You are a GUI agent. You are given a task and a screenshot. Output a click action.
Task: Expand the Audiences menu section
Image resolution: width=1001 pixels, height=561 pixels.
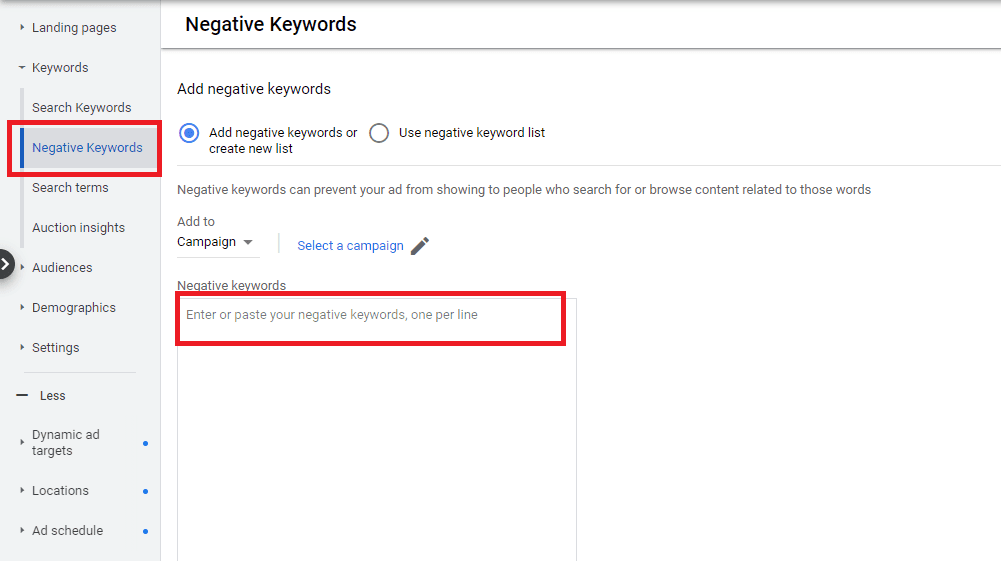pyautogui.click(x=62, y=268)
